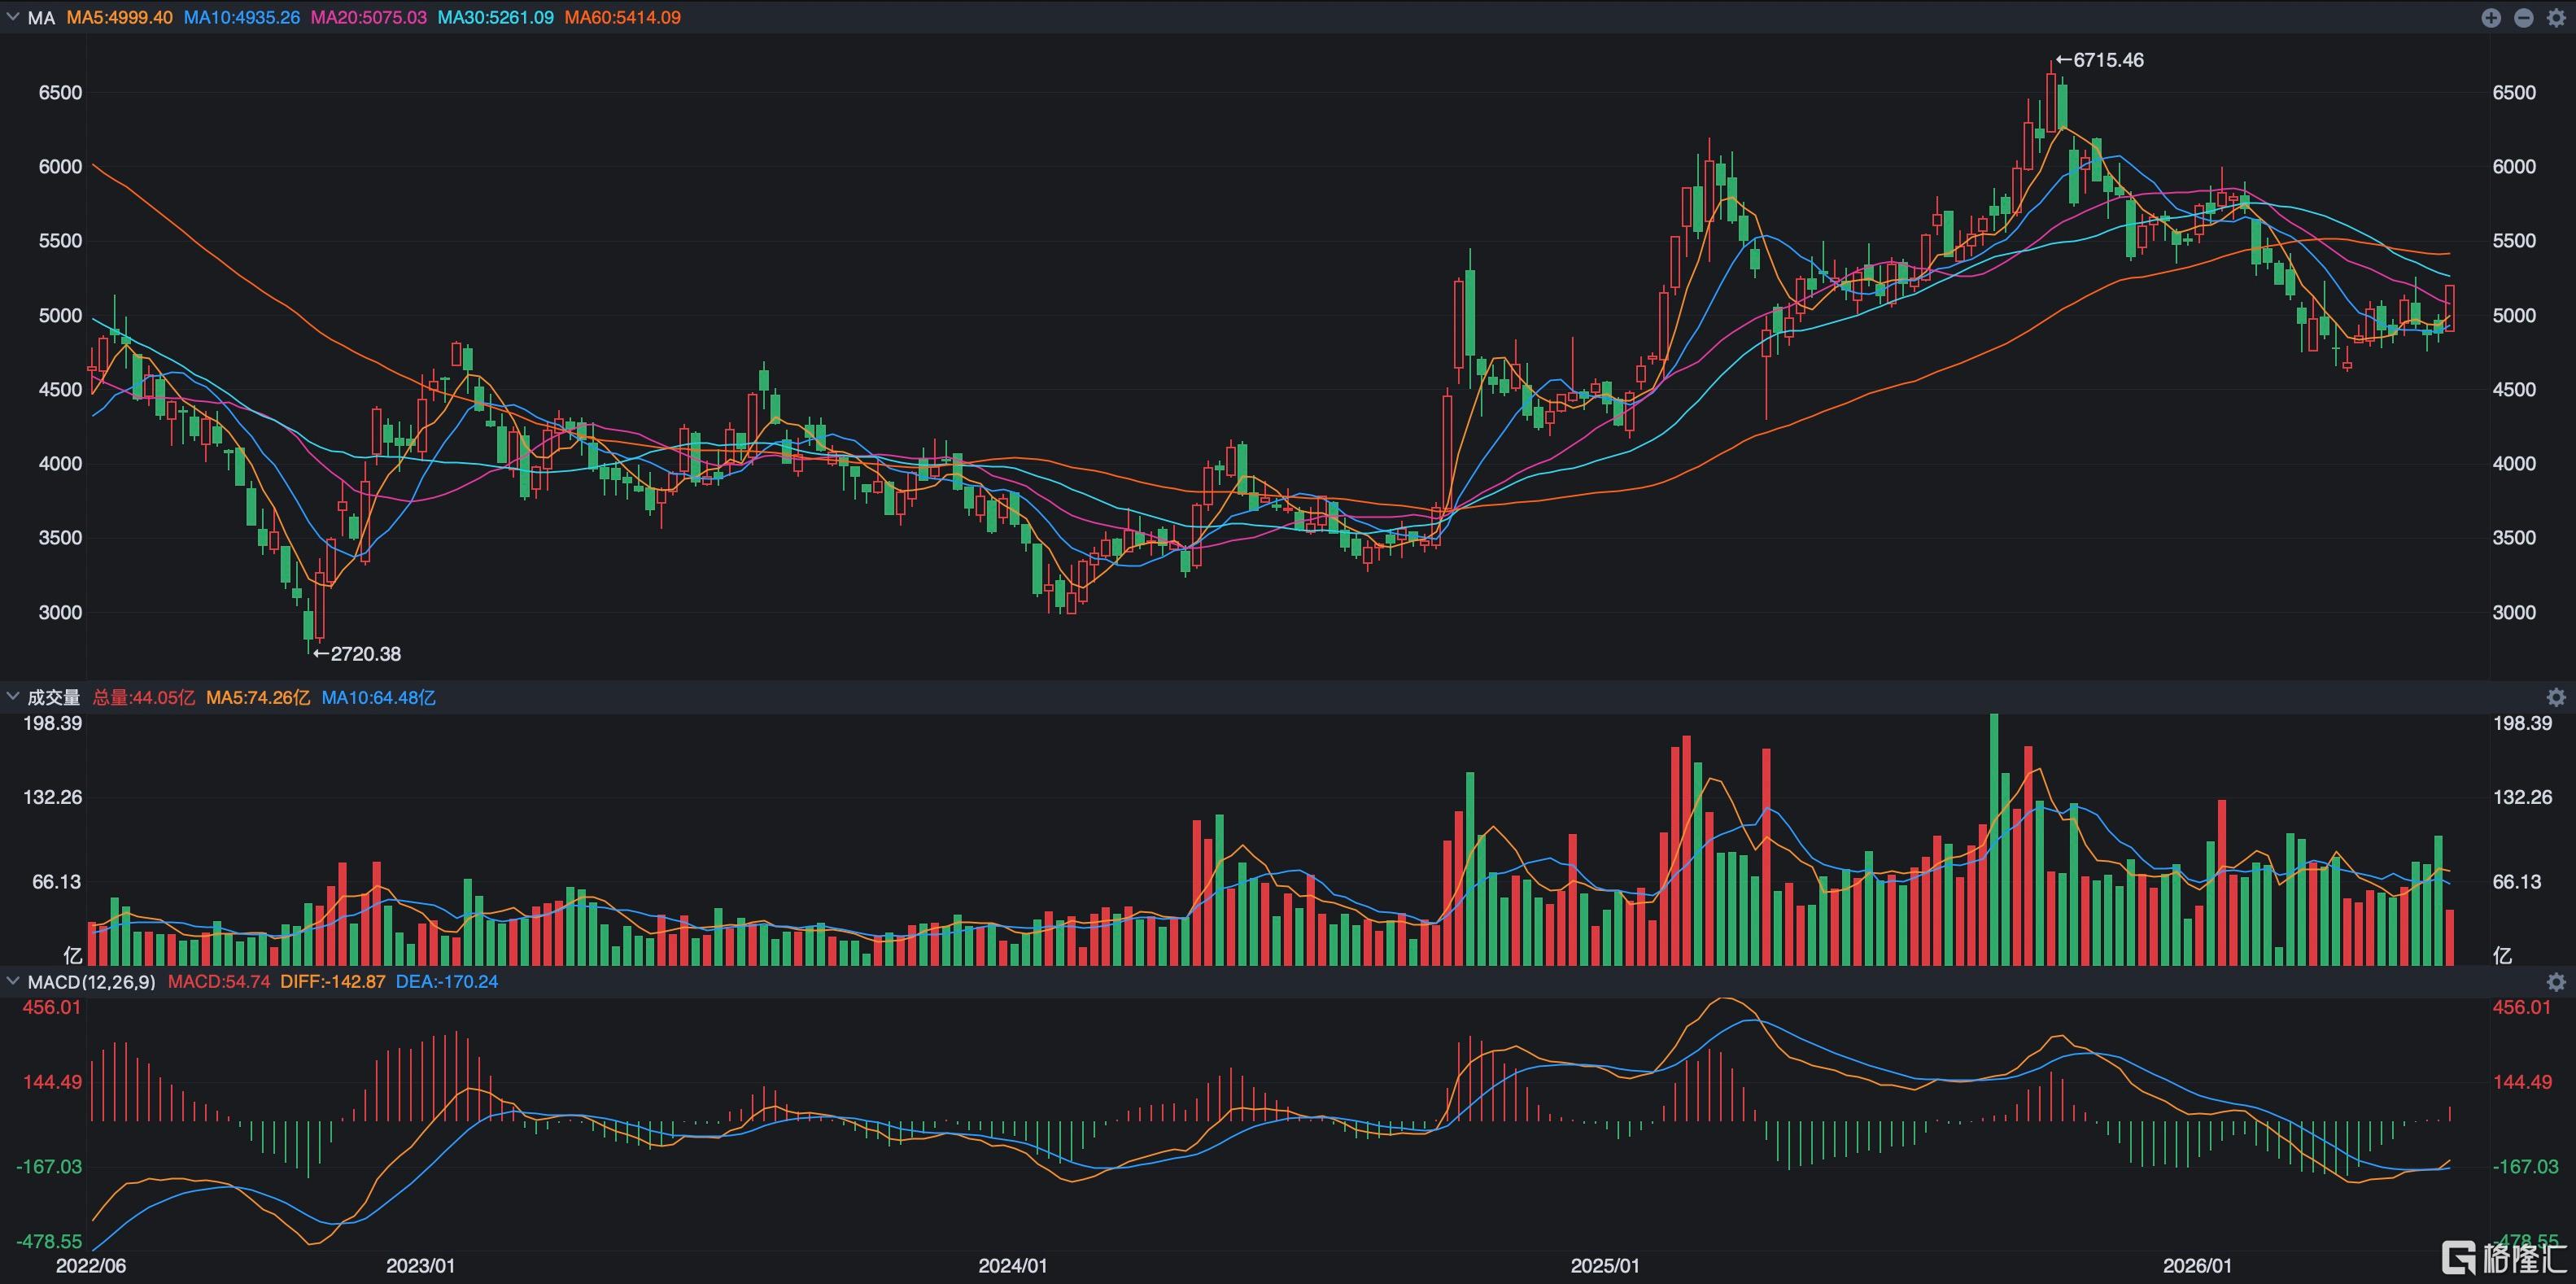The height and width of the screenshot is (1284, 2576).
Task: Click the 2022/06 date label
Action: point(91,1265)
